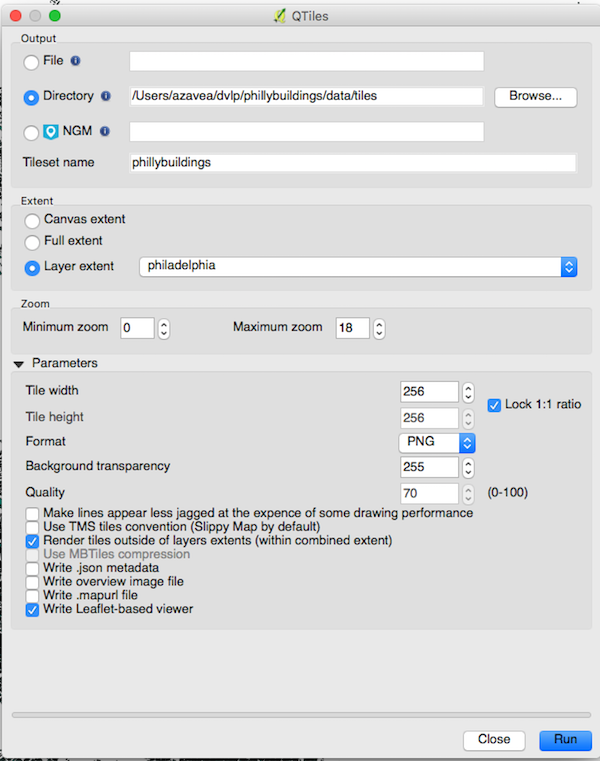Collapse the Parameters section triangle
This screenshot has height=761, width=600.
point(19,363)
